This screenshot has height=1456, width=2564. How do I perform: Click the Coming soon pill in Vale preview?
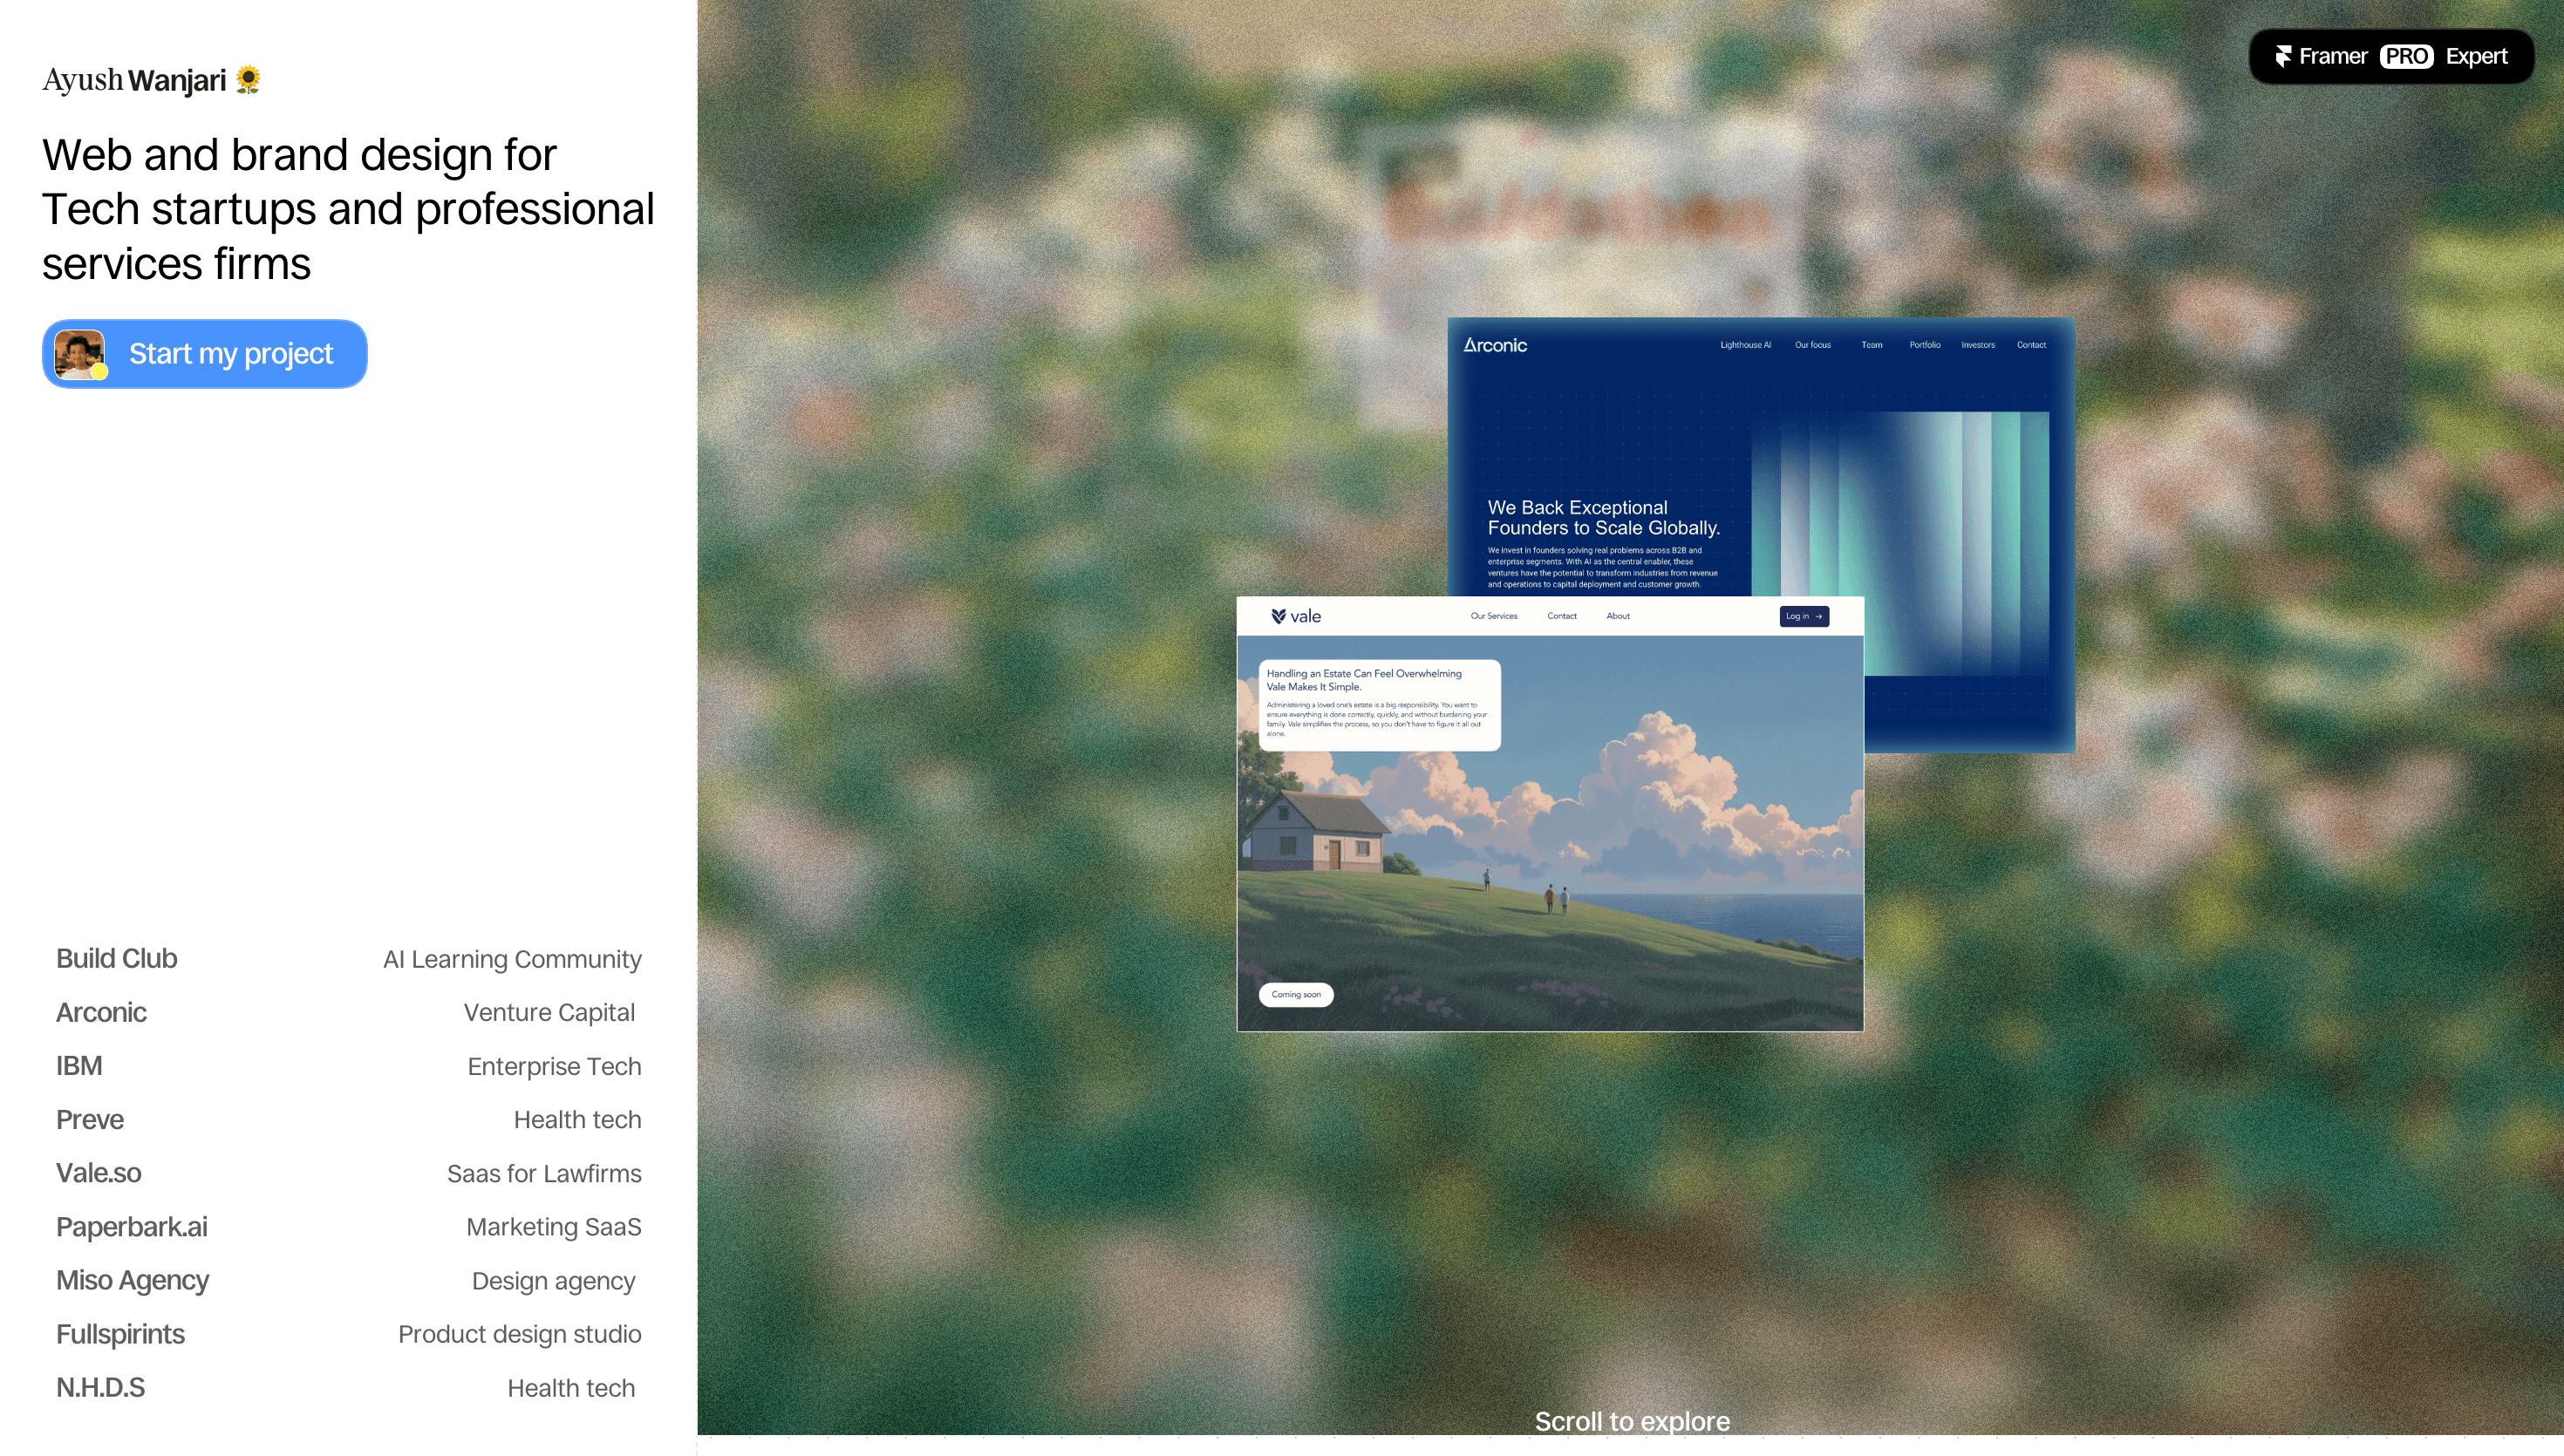pos(1296,994)
